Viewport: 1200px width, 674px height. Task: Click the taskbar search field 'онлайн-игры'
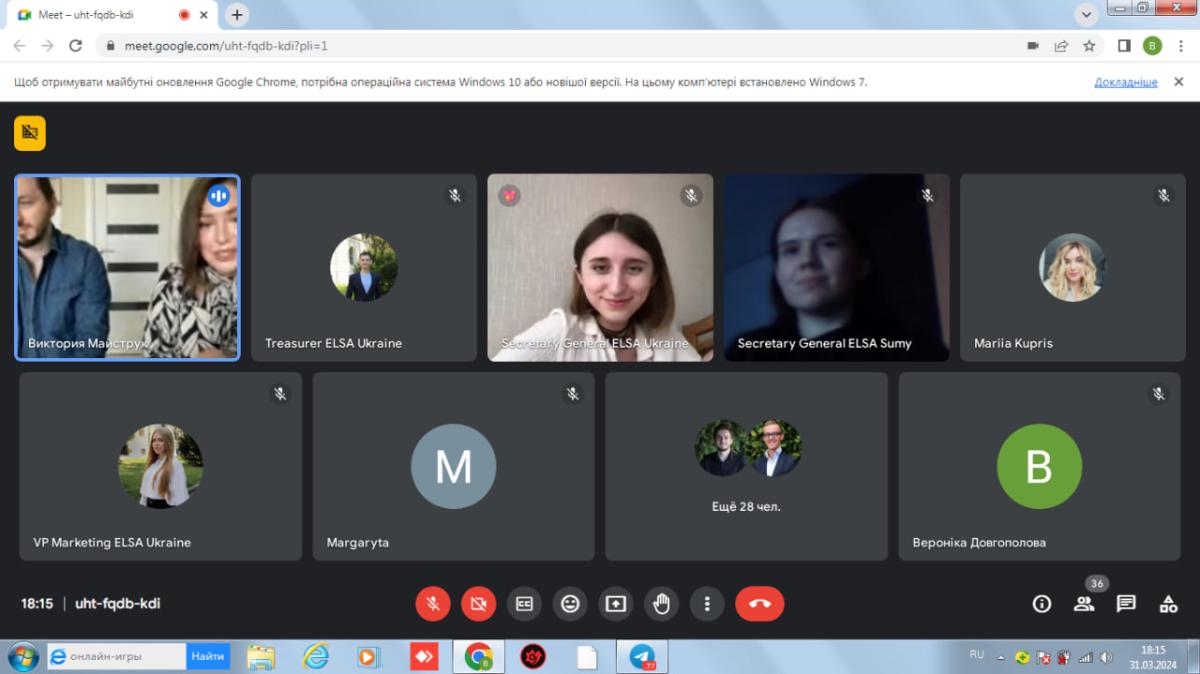(x=116, y=657)
